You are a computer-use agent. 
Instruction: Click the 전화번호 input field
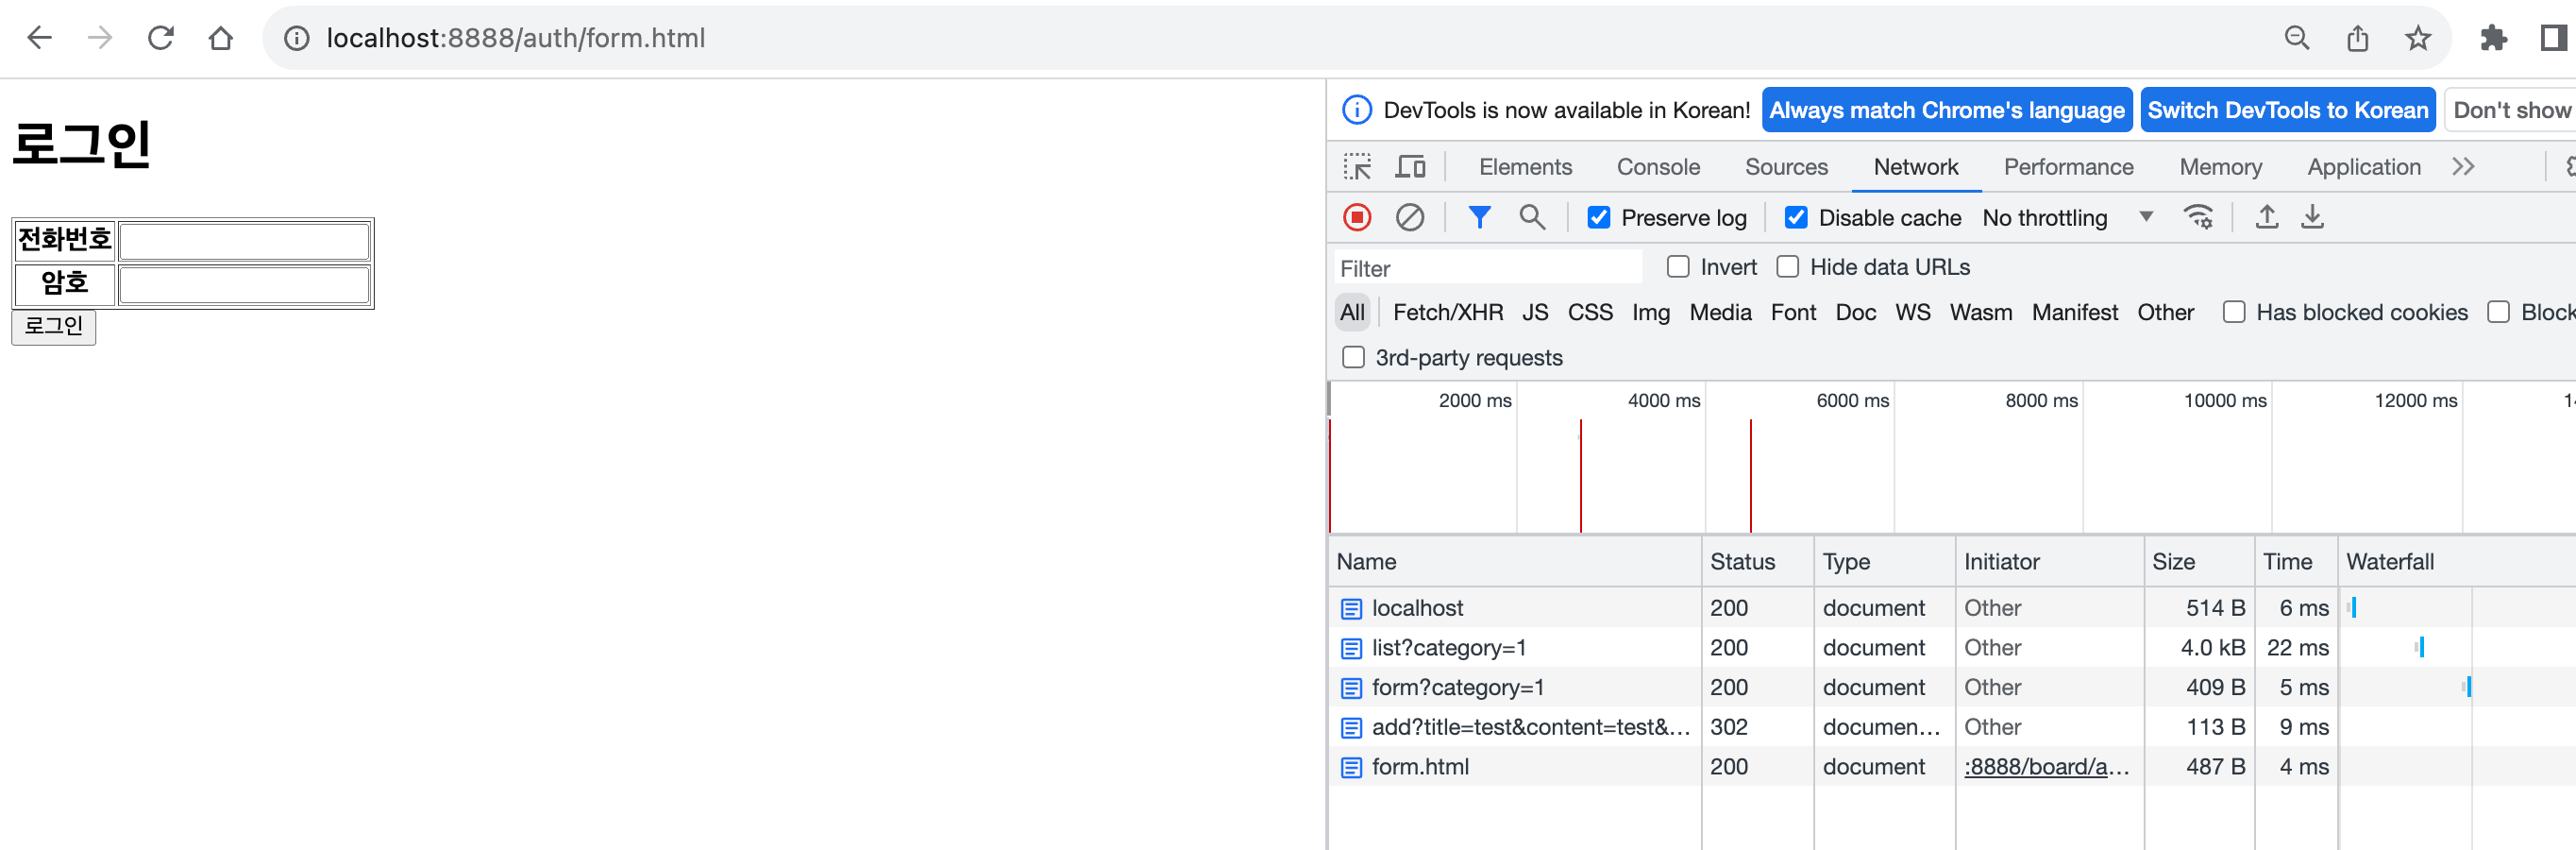245,241
